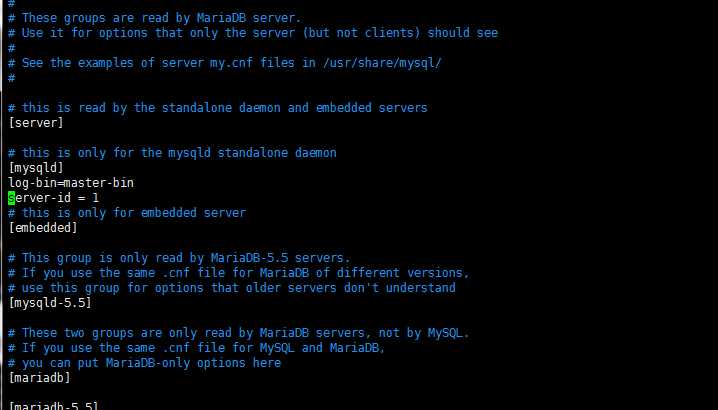Viewport: 718px width, 410px height.
Task: Click the [mariadb] section header
Action: pos(39,378)
